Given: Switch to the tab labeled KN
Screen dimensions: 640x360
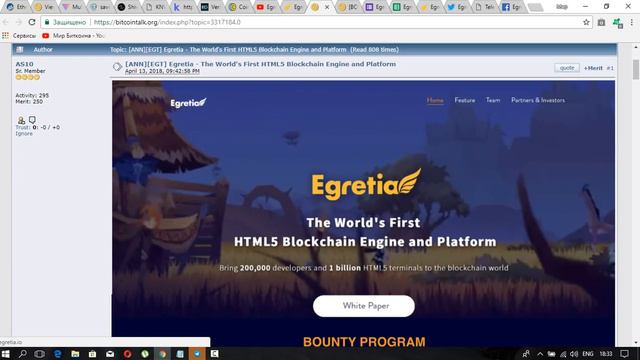Looking at the screenshot, I should click(x=155, y=7).
